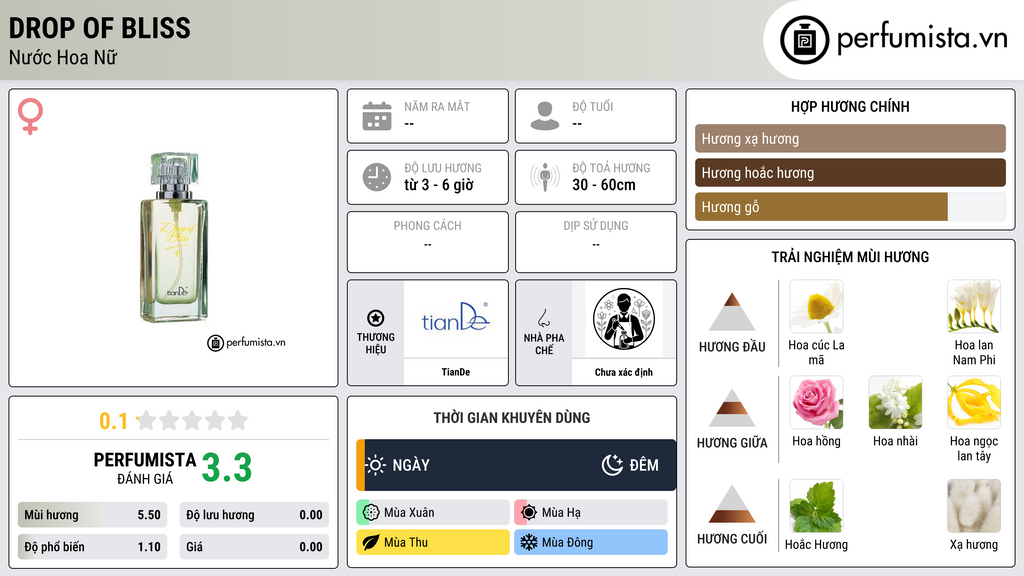
Task: Open the Hoa lan Nam Phi note image
Action: pos(974,306)
